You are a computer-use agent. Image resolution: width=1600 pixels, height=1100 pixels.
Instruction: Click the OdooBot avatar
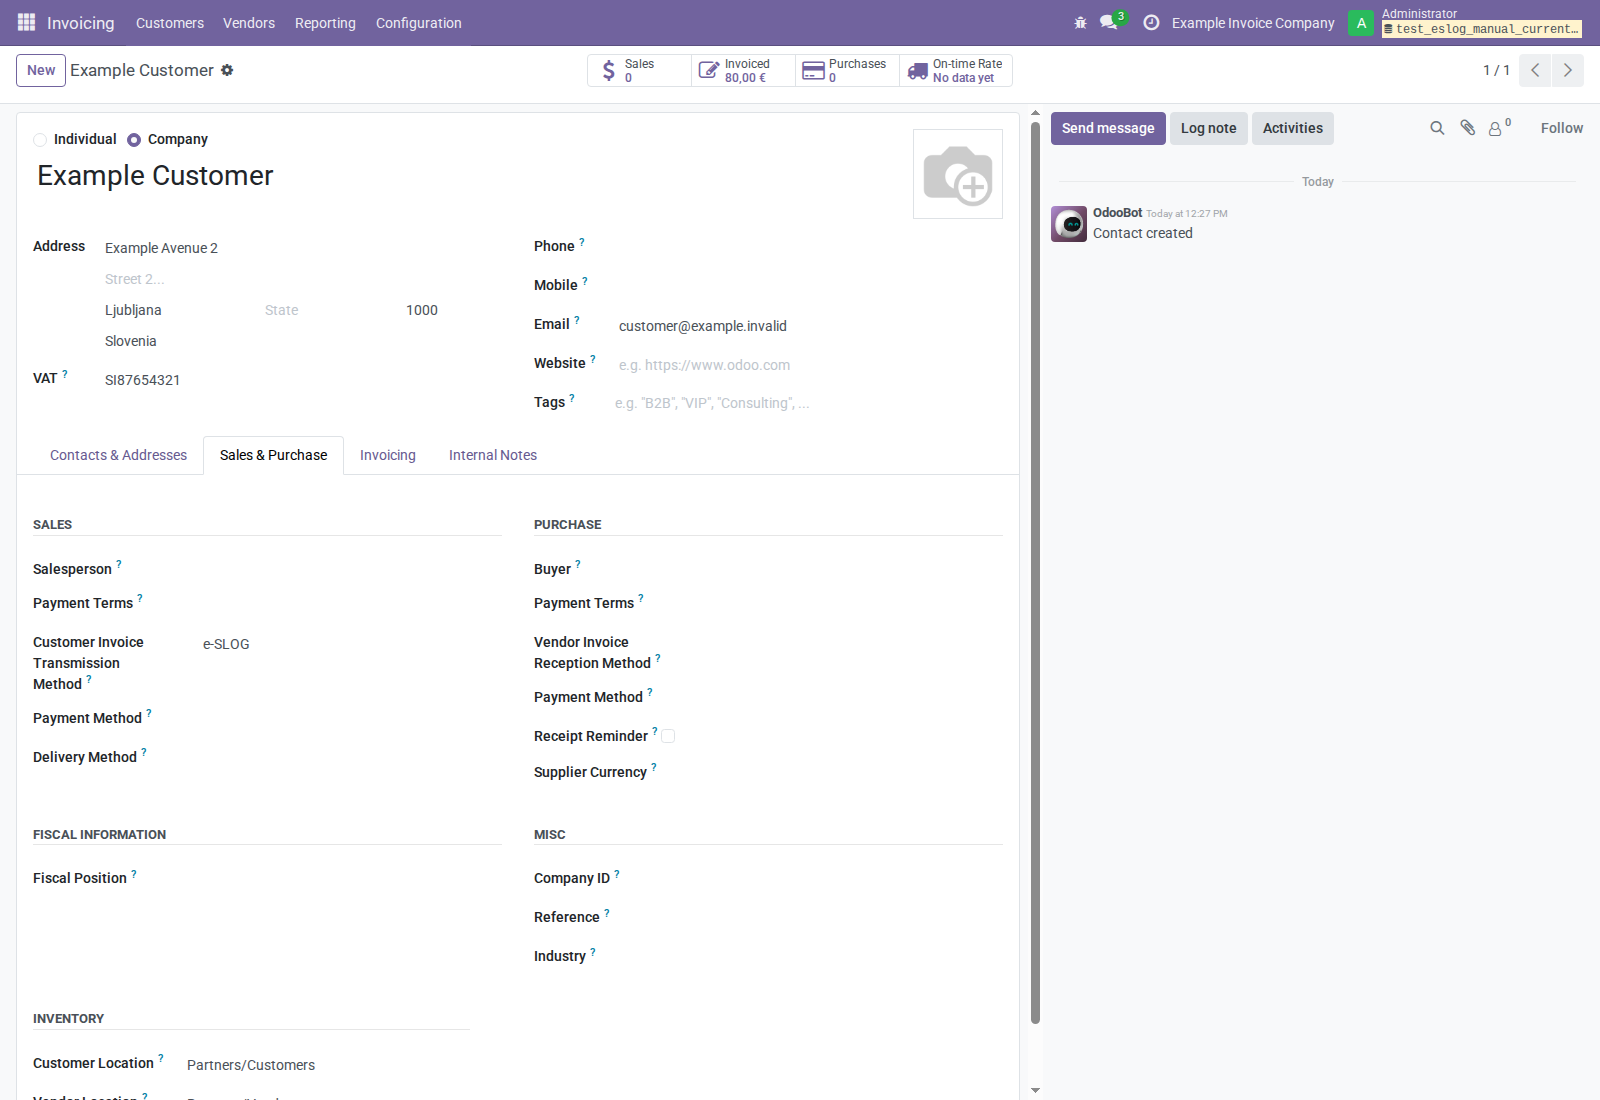click(1069, 224)
